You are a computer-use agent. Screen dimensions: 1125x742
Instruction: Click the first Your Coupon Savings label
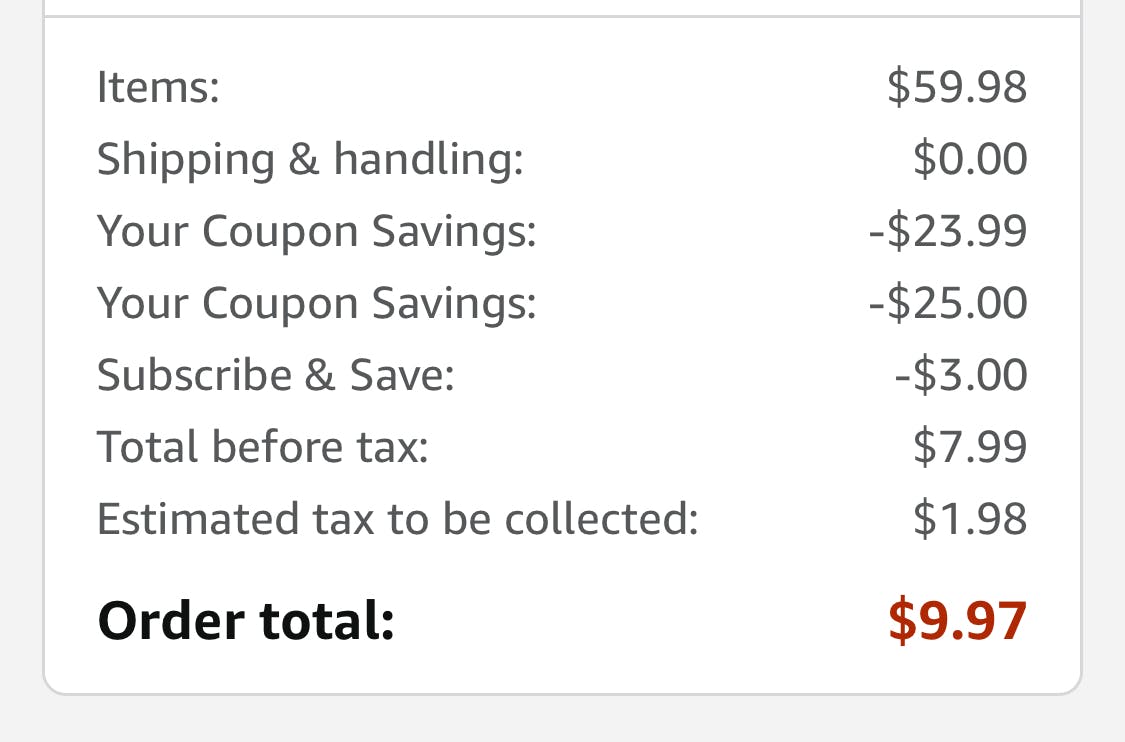pos(316,232)
